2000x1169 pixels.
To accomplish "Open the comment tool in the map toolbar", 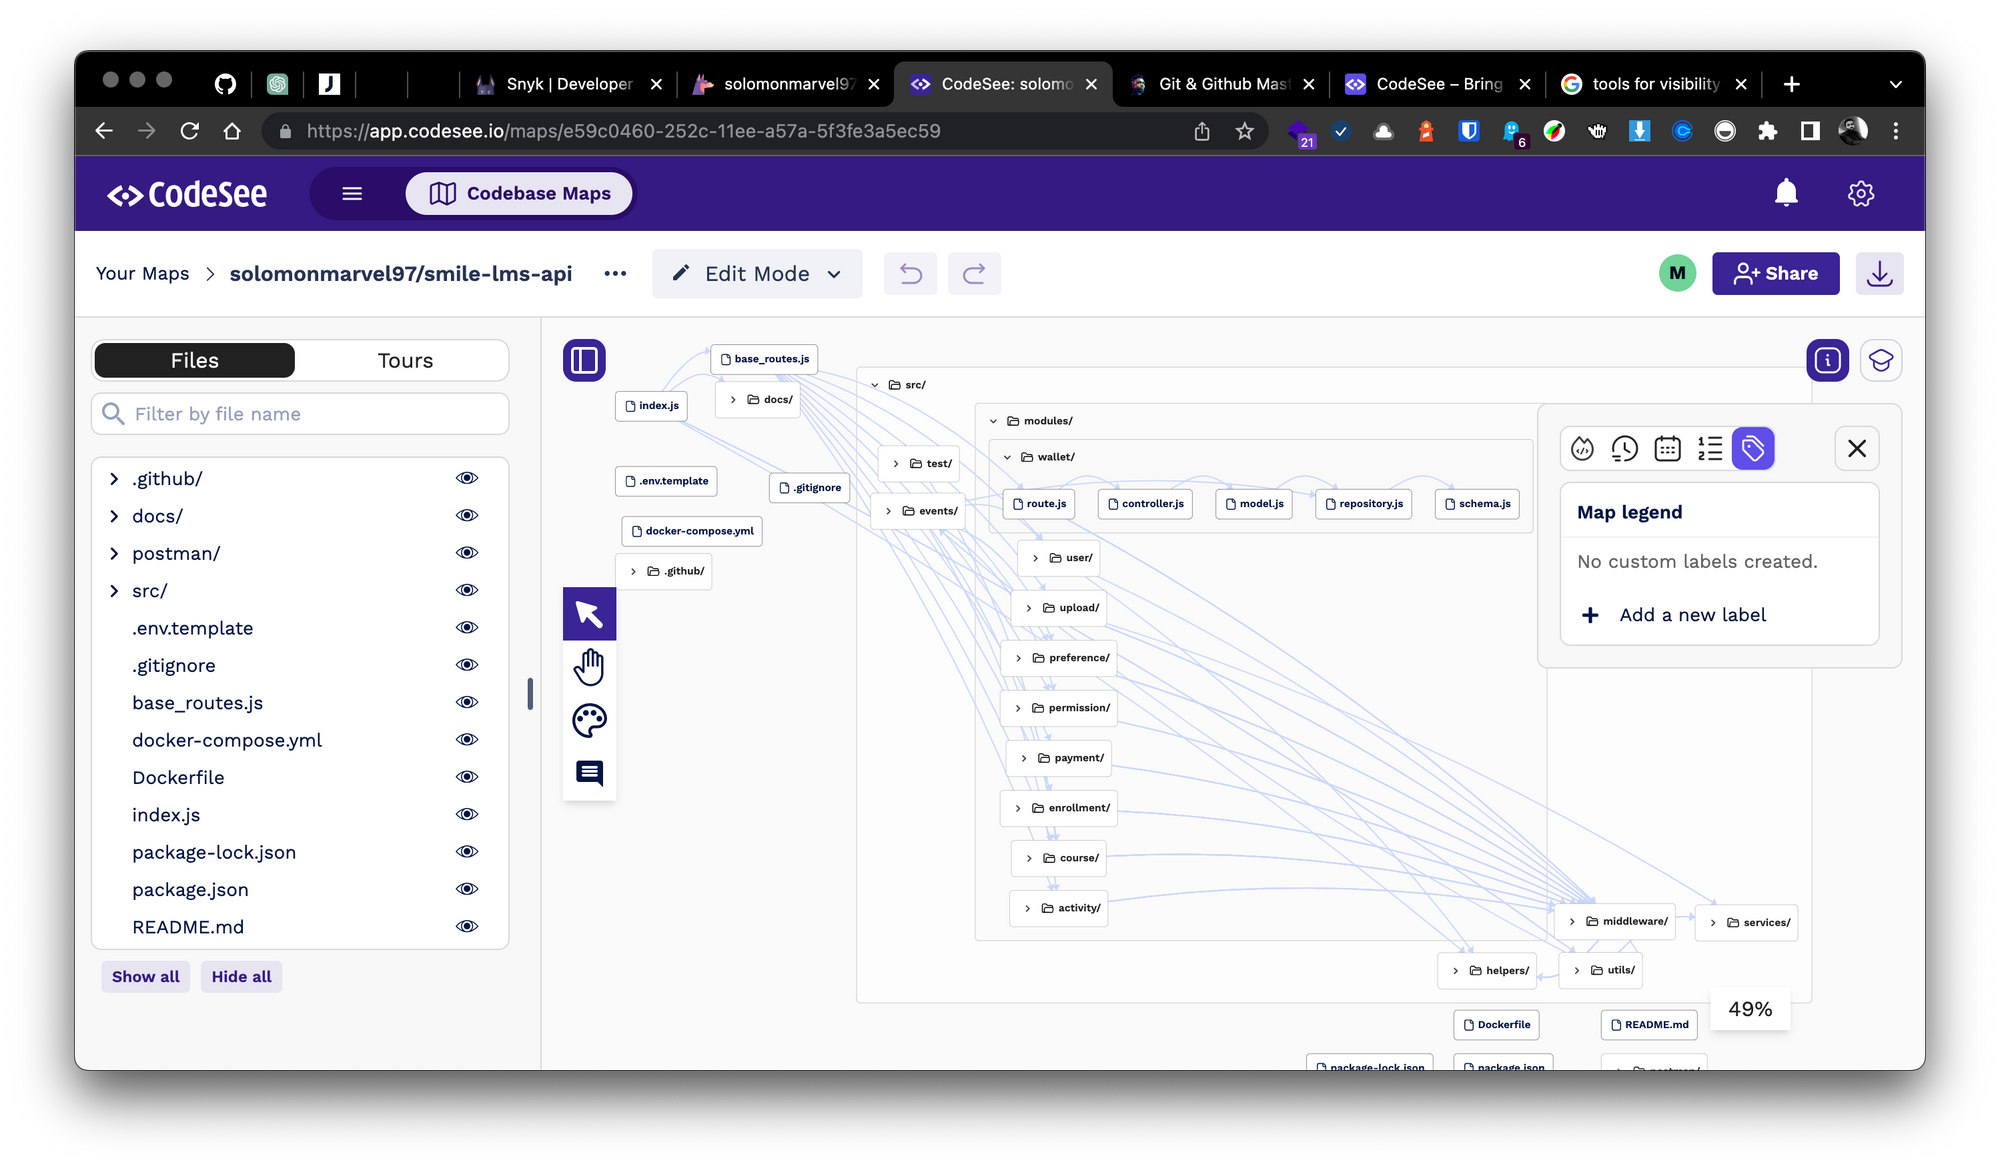I will click(589, 773).
